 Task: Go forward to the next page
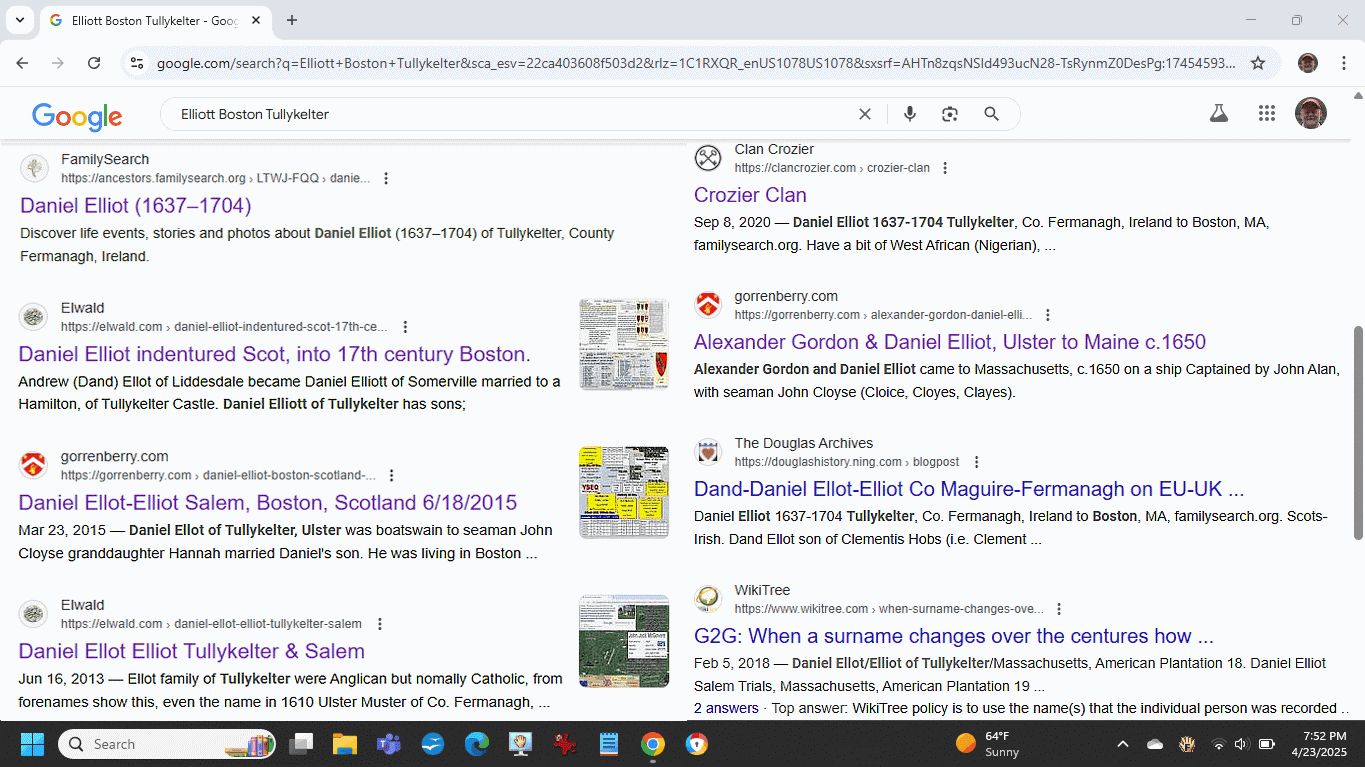(x=58, y=63)
